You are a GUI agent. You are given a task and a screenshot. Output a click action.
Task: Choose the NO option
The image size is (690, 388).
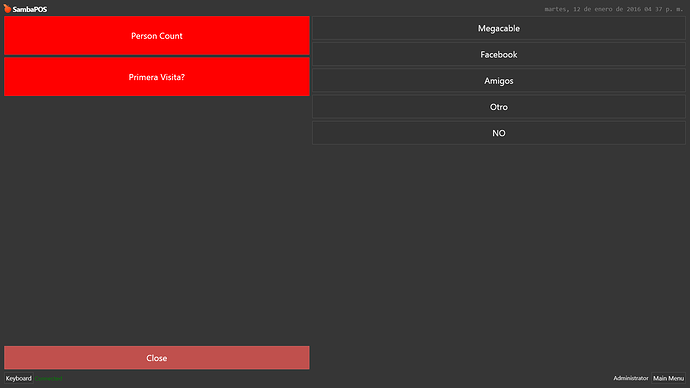(499, 133)
